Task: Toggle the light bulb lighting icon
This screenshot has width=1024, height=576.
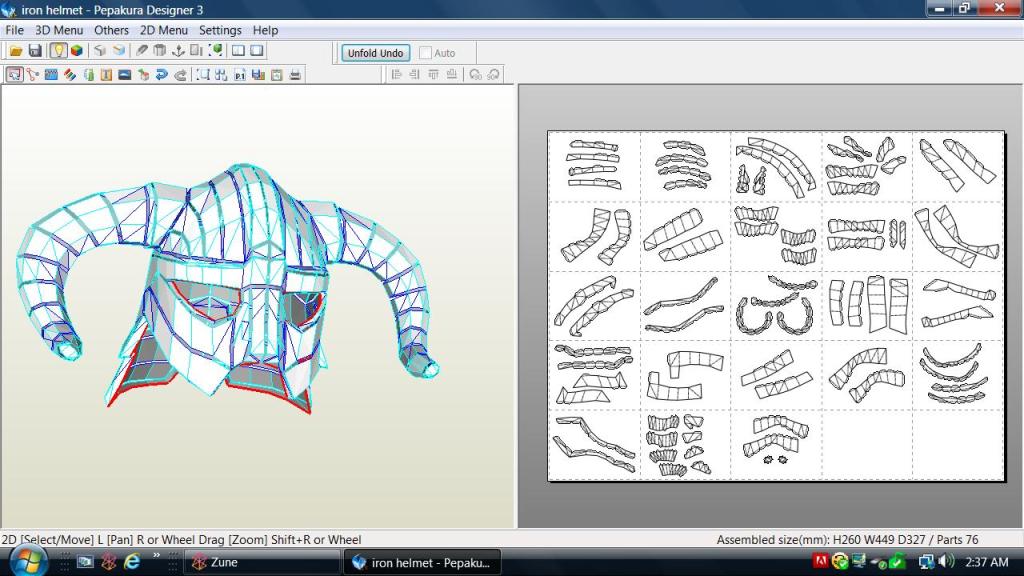Action: point(58,51)
